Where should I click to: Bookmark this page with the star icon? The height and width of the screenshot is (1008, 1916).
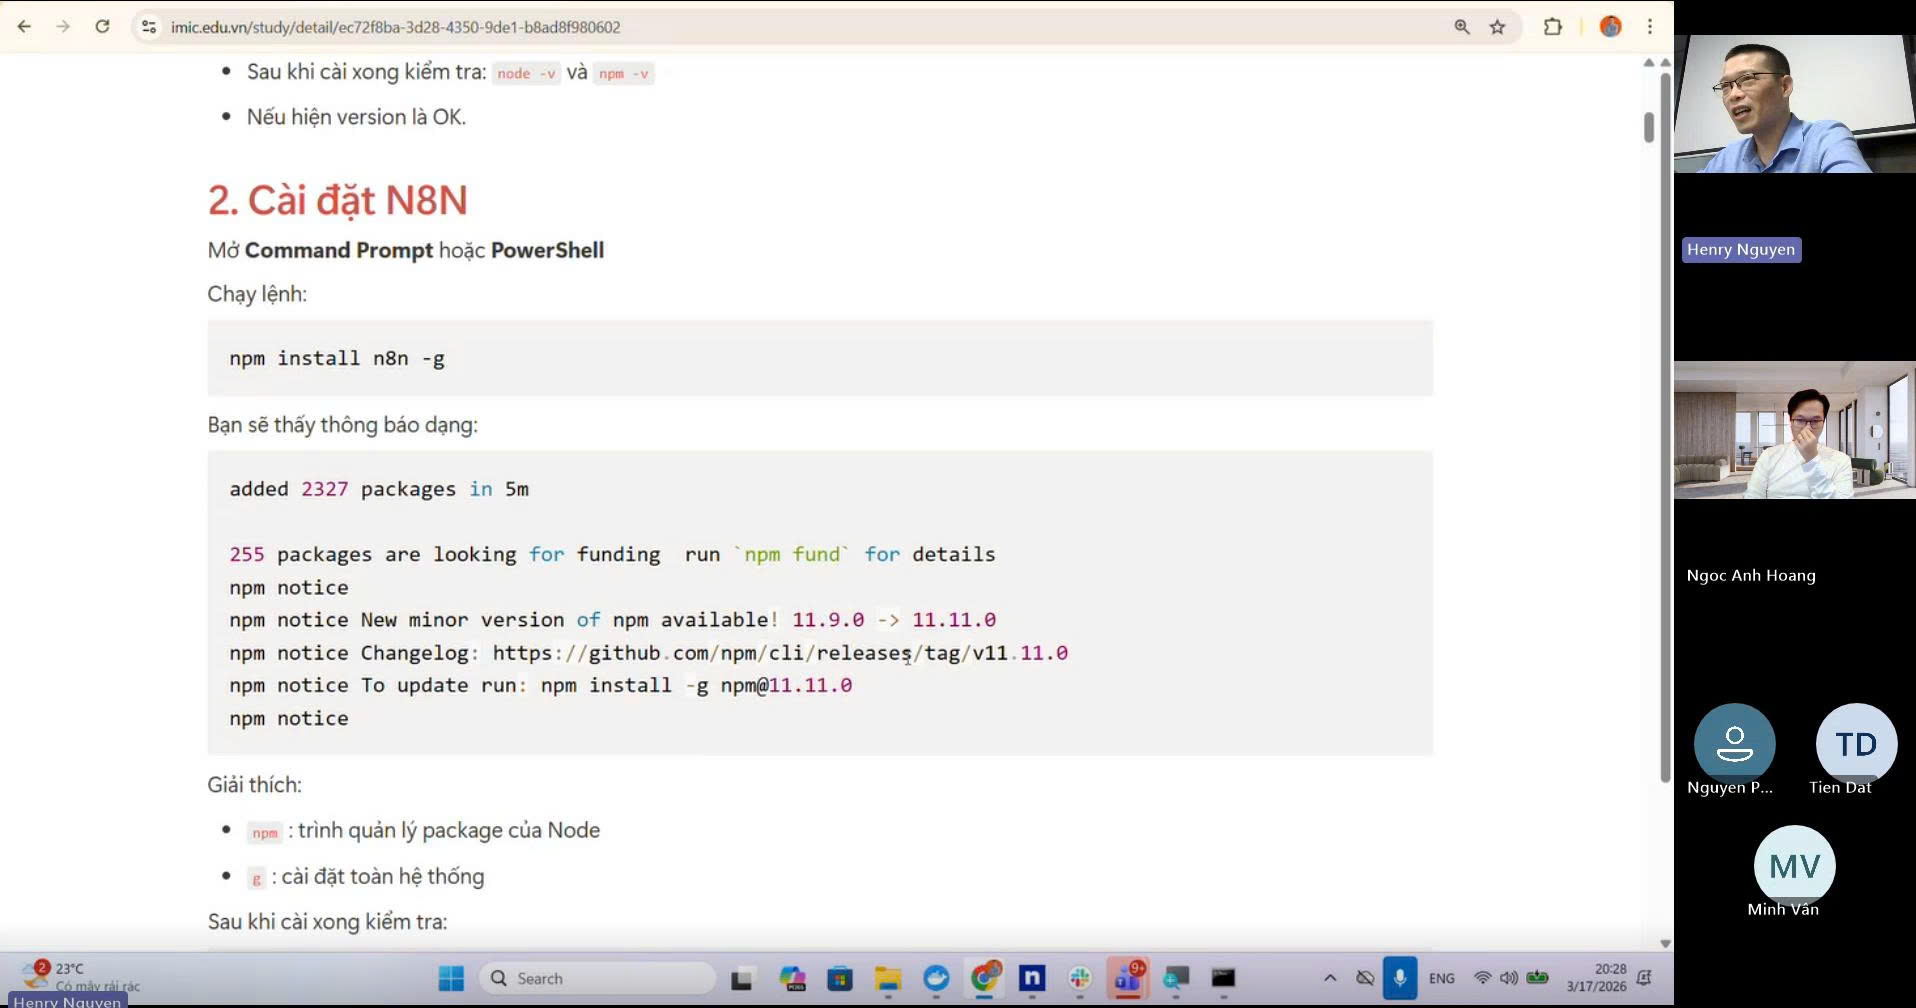(x=1497, y=27)
